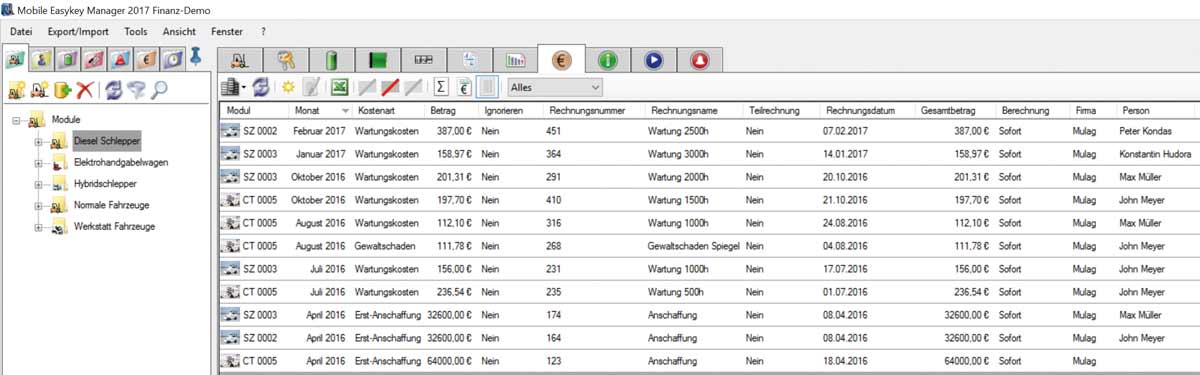Select the Euro sidebar tab
Viewport: 1200px width, 375px height.
(x=145, y=58)
